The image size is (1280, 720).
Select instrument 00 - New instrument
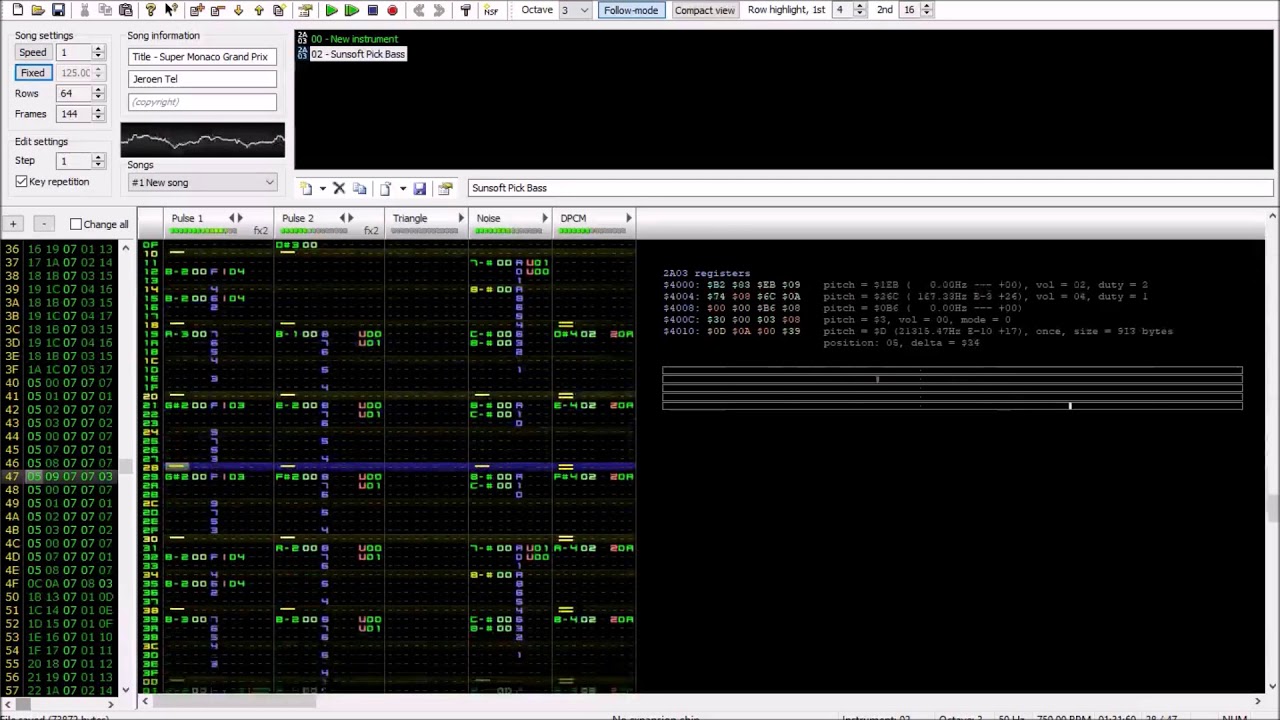tap(354, 39)
